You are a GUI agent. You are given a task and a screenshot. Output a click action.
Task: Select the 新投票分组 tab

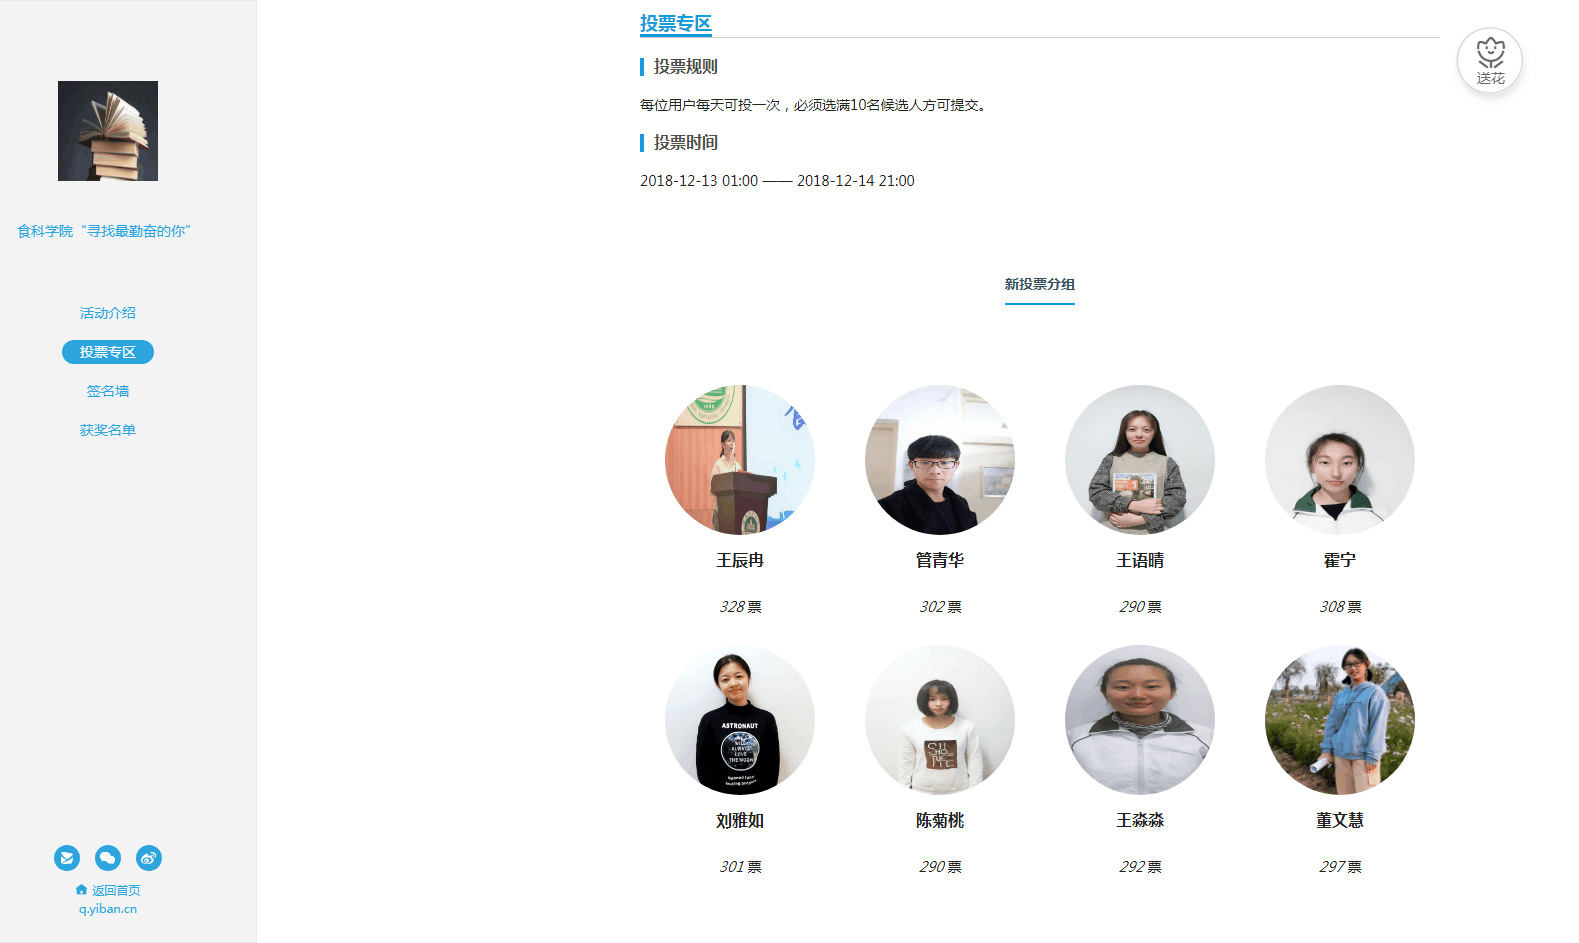point(1040,285)
